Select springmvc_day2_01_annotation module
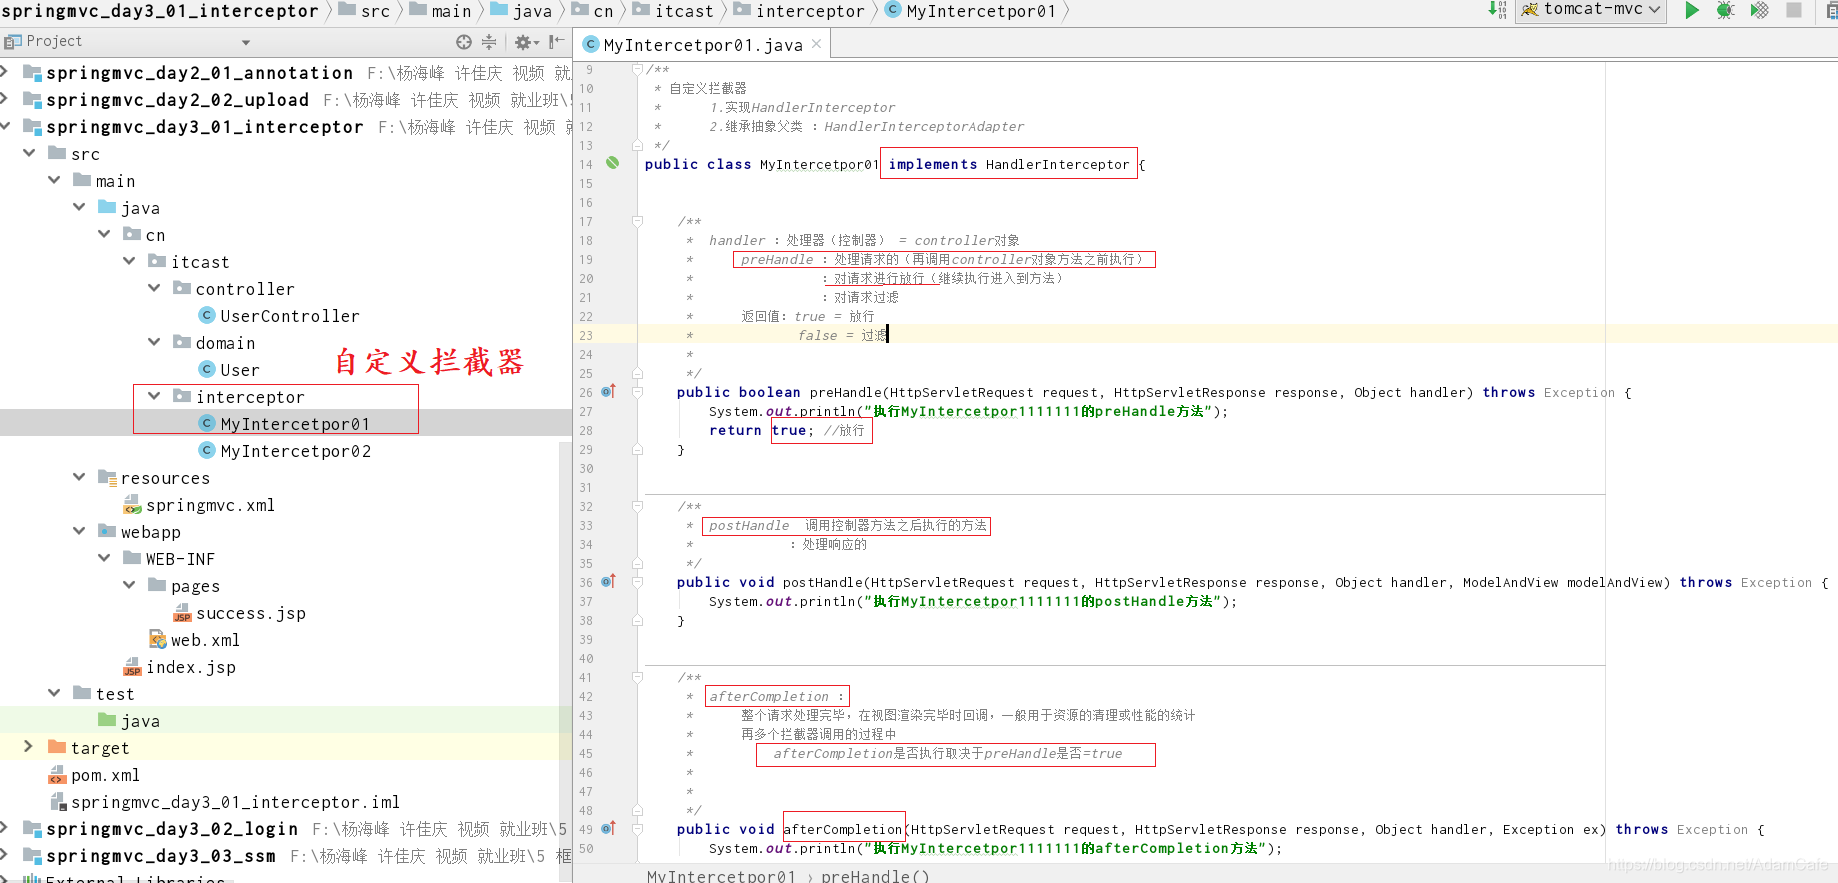The width and height of the screenshot is (1838, 883). coord(188,73)
